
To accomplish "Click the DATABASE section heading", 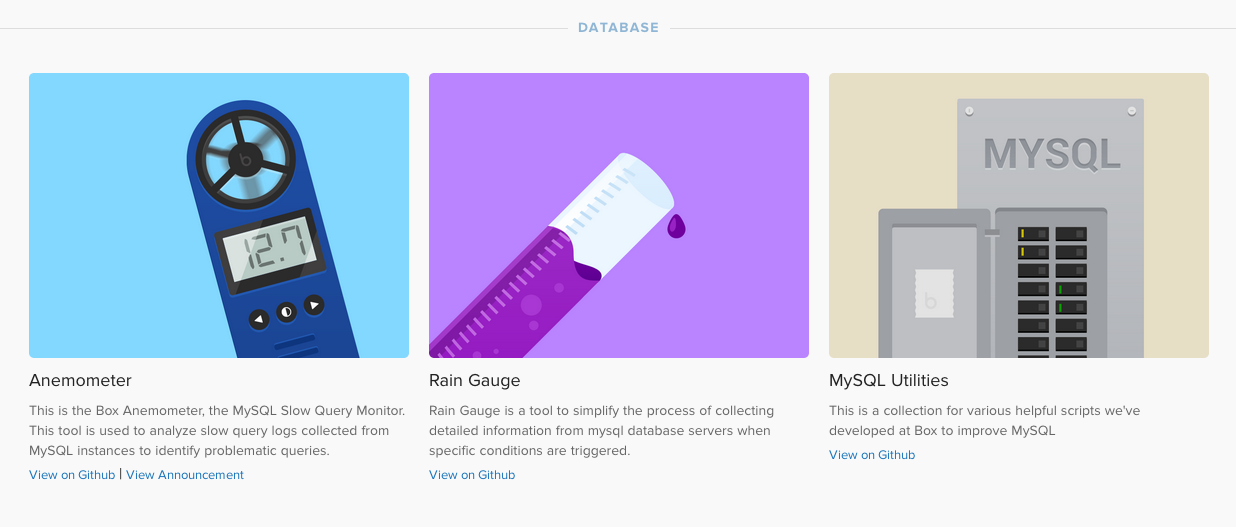I will click(x=618, y=28).
